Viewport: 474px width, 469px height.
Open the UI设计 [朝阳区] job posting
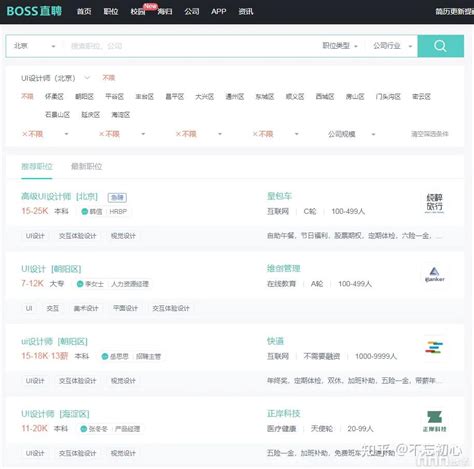click(51, 269)
